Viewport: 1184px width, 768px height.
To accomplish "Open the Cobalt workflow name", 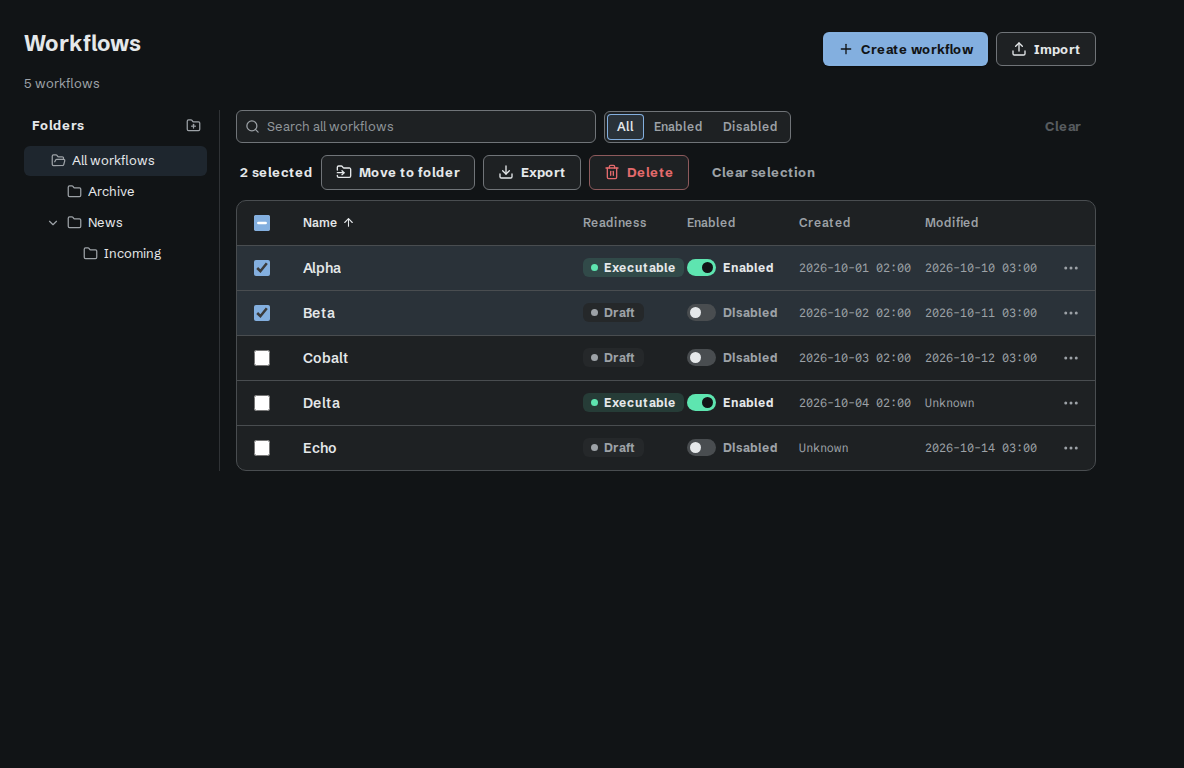I will click(x=325, y=358).
